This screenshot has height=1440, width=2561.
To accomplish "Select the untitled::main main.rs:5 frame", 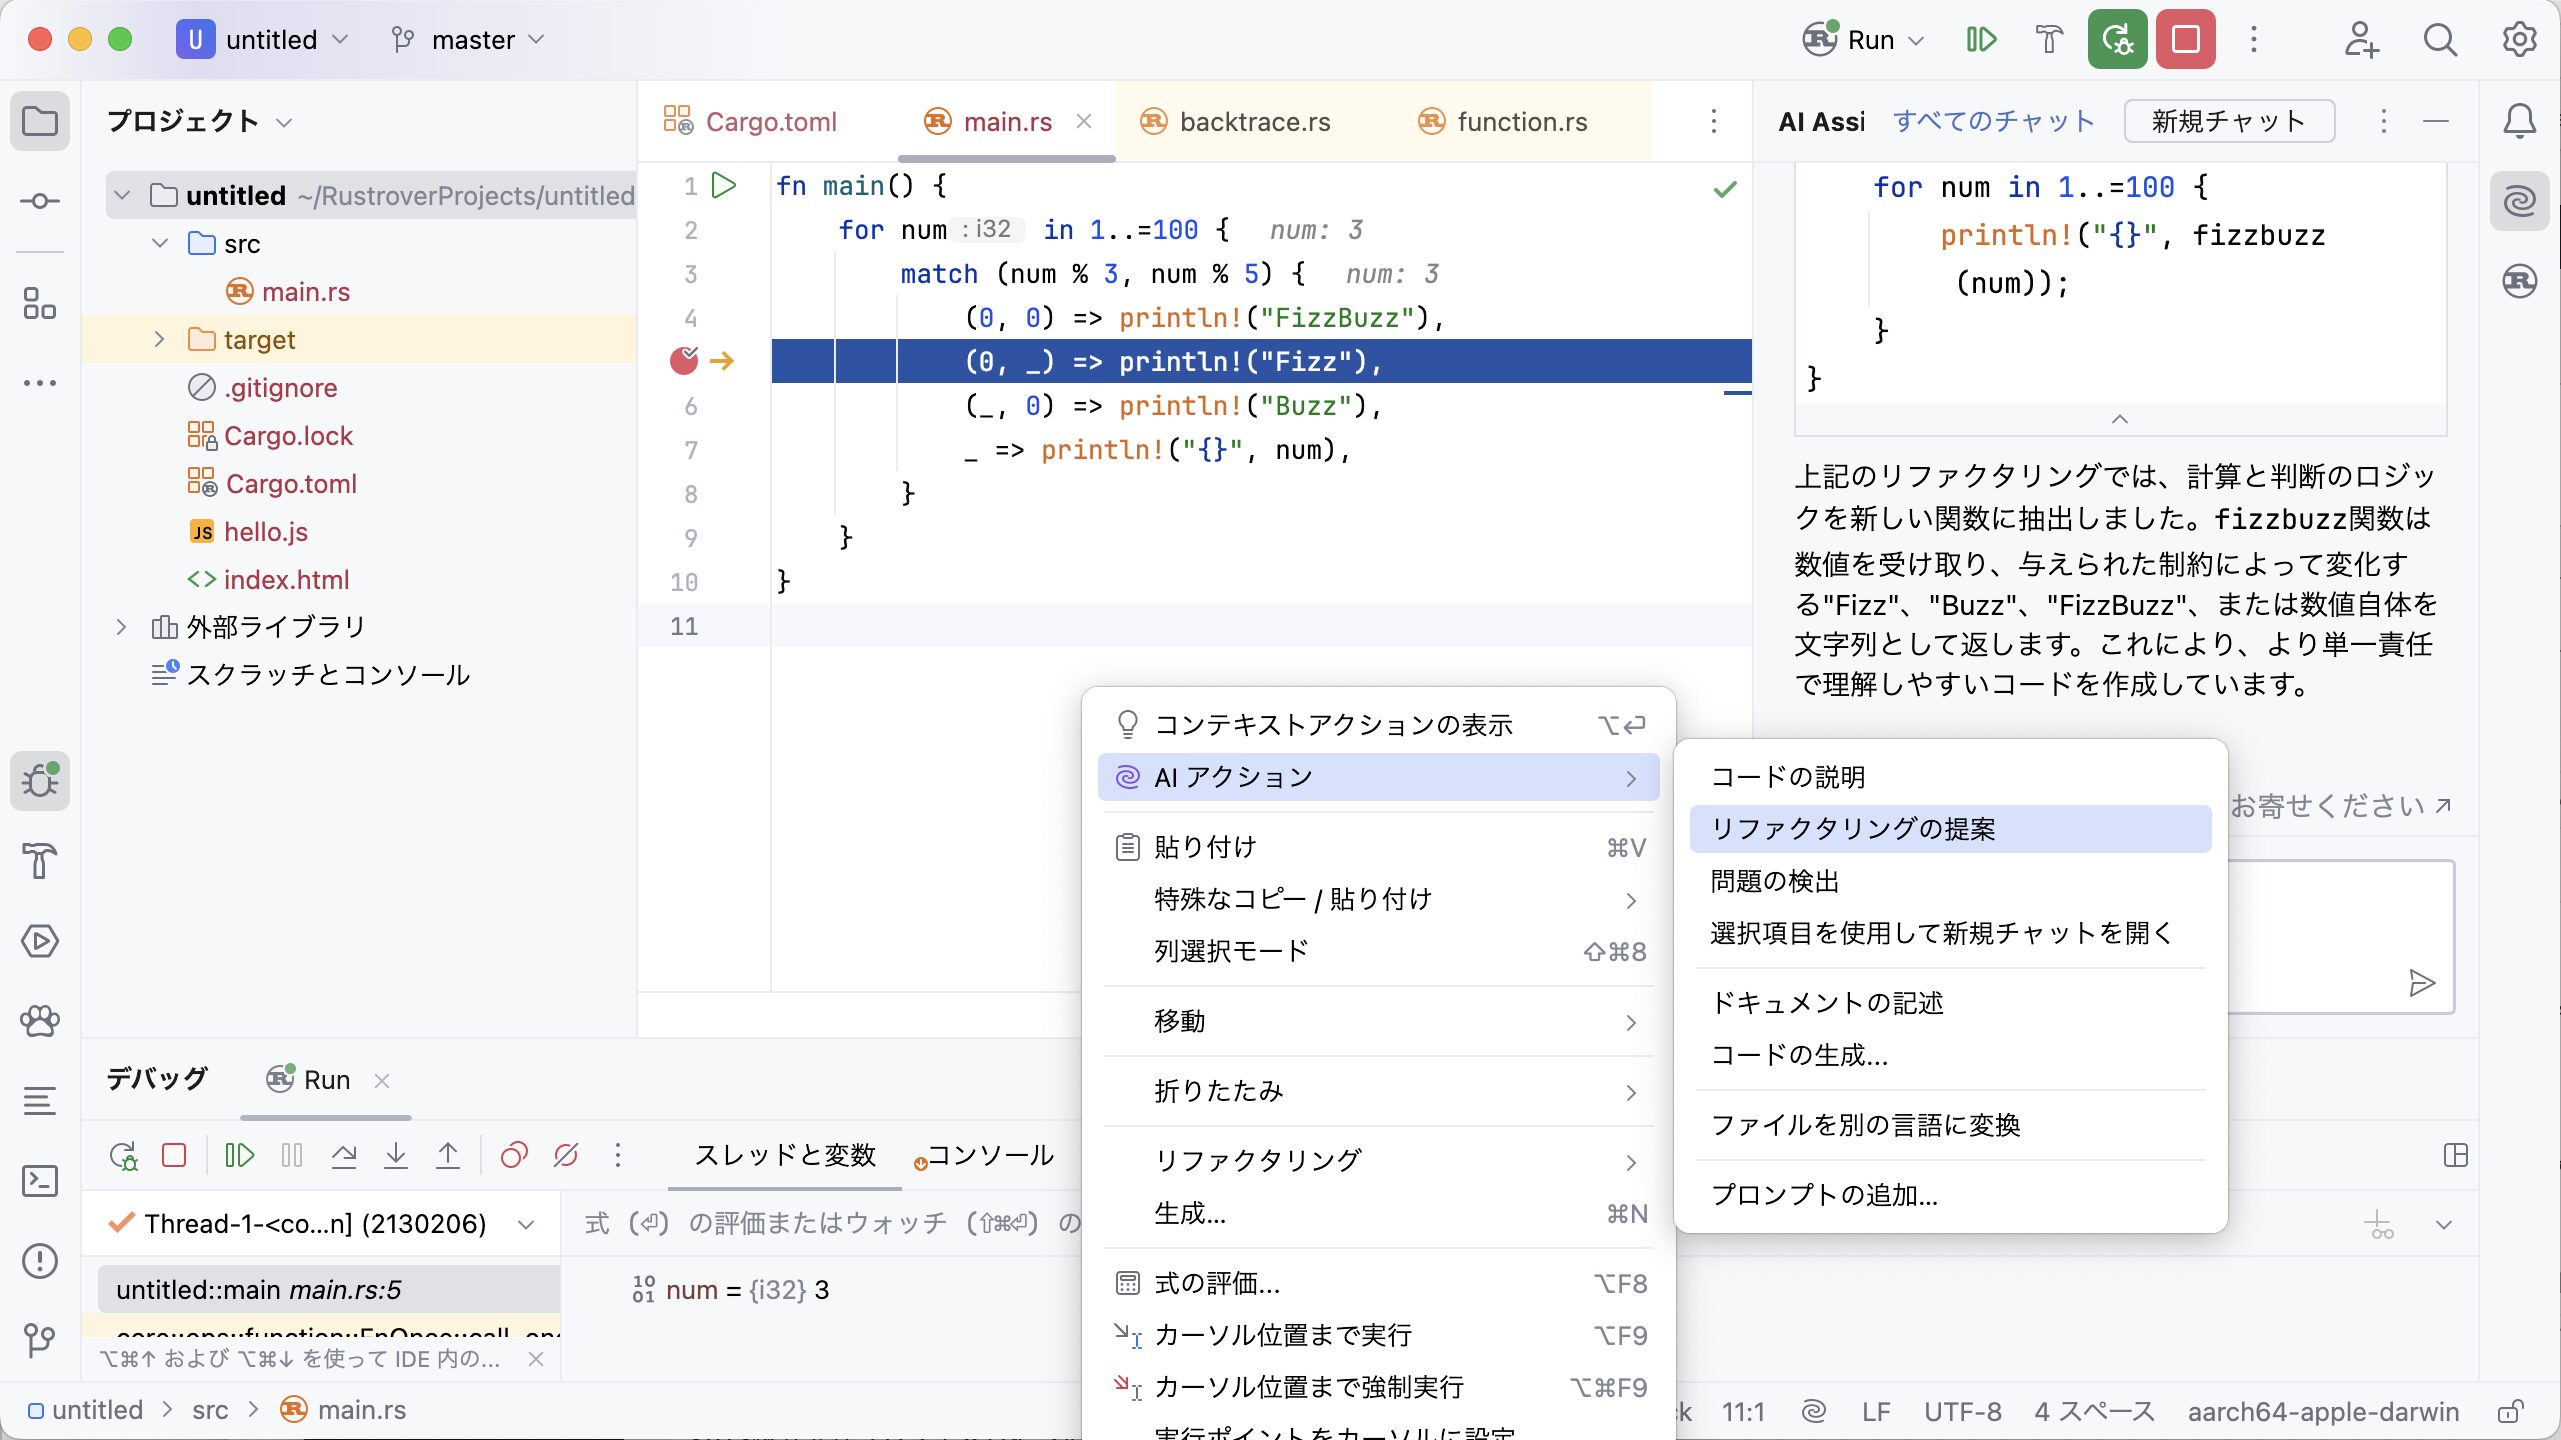I will point(328,1290).
